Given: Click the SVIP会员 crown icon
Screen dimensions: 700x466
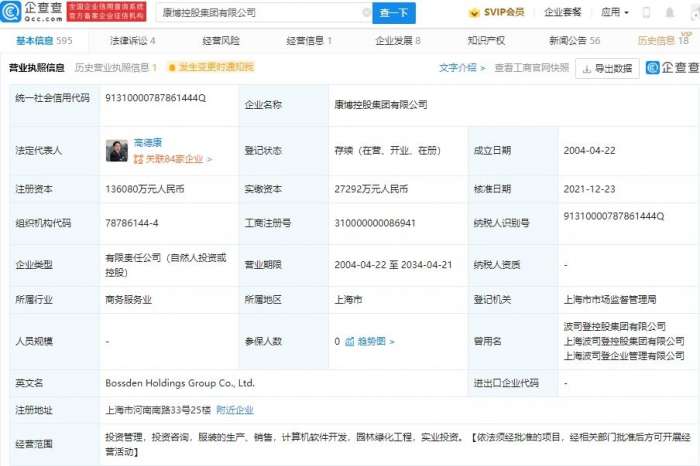Looking at the screenshot, I should 475,13.
